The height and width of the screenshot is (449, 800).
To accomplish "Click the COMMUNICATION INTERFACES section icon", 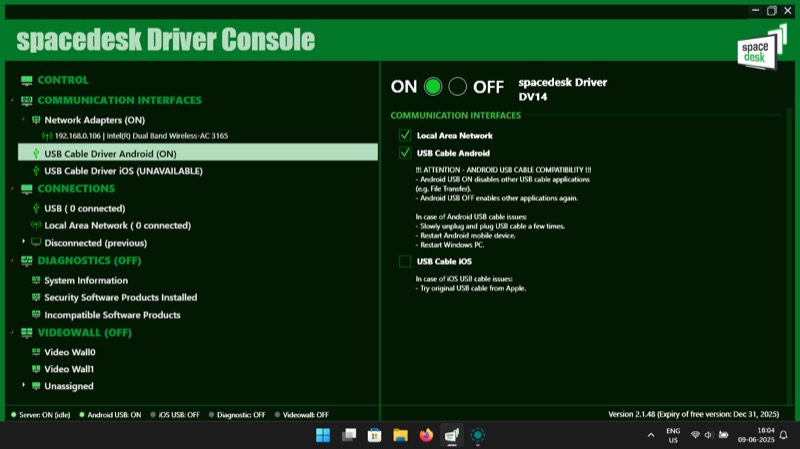I will tap(27, 101).
